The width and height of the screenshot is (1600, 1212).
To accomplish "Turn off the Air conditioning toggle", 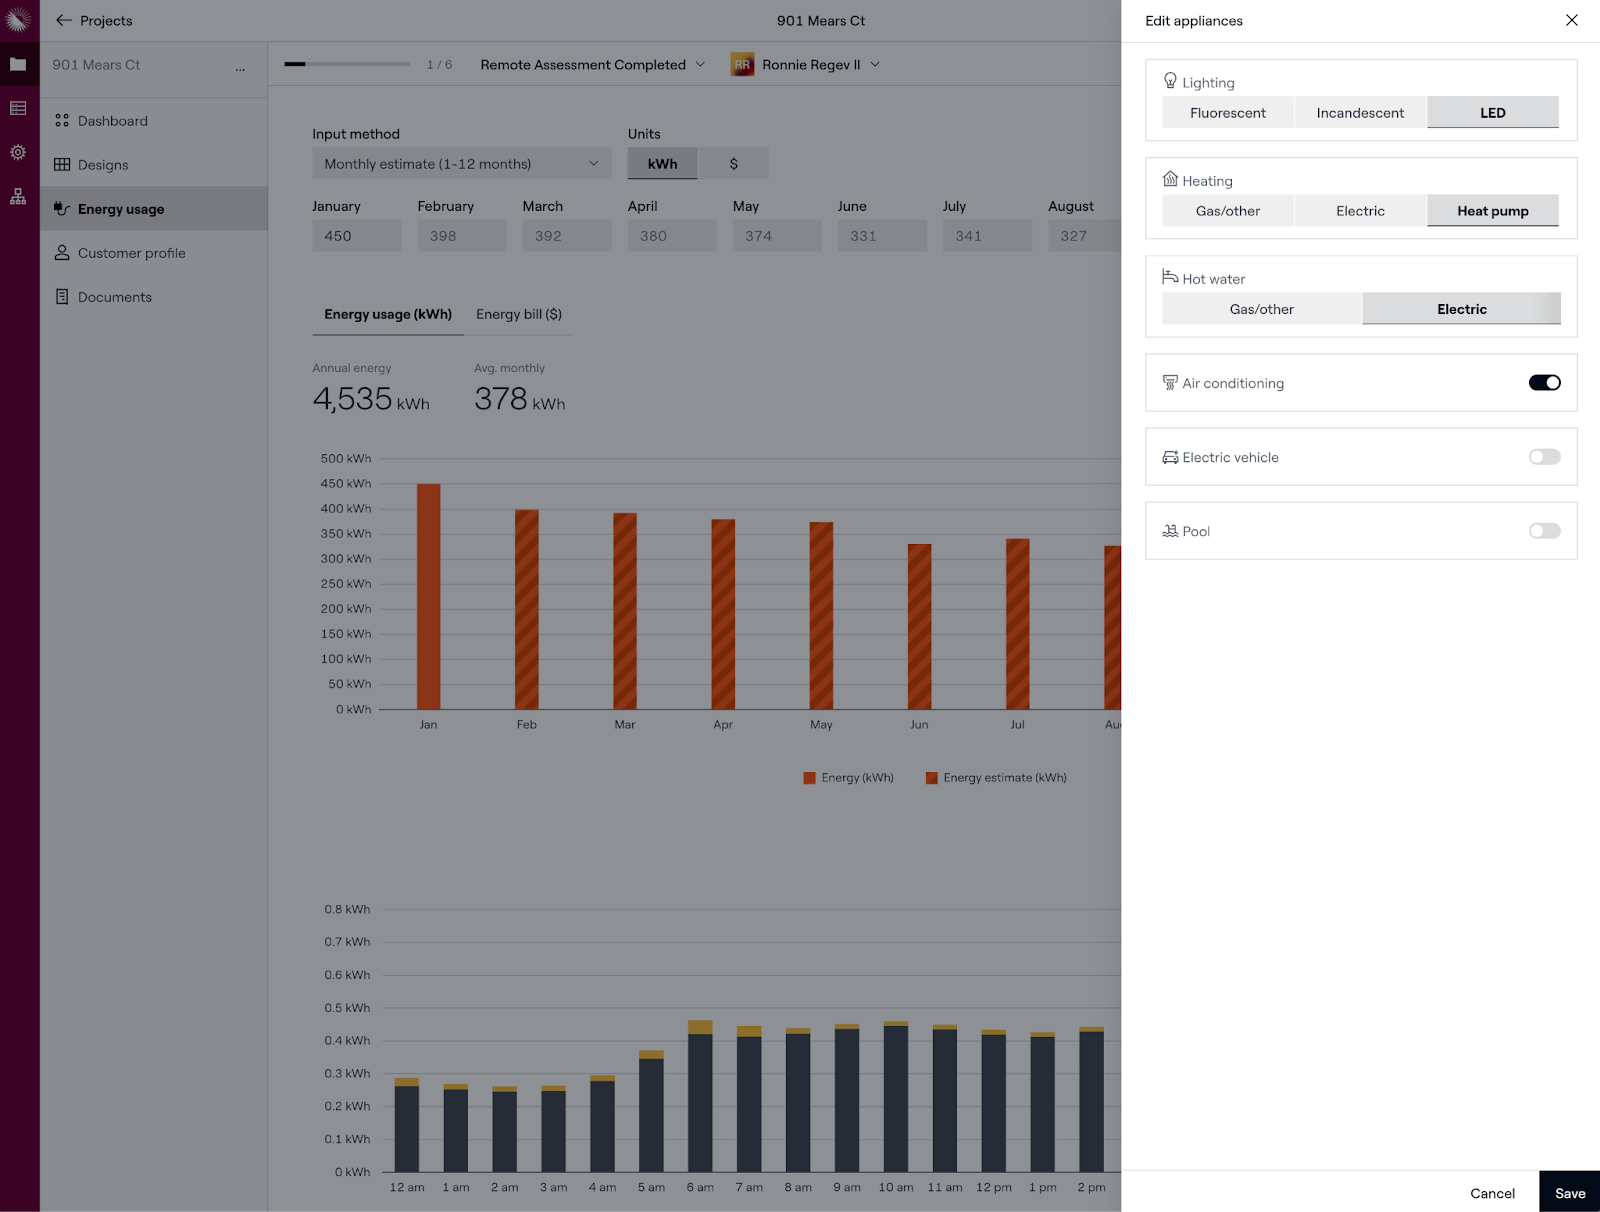I will pos(1544,383).
